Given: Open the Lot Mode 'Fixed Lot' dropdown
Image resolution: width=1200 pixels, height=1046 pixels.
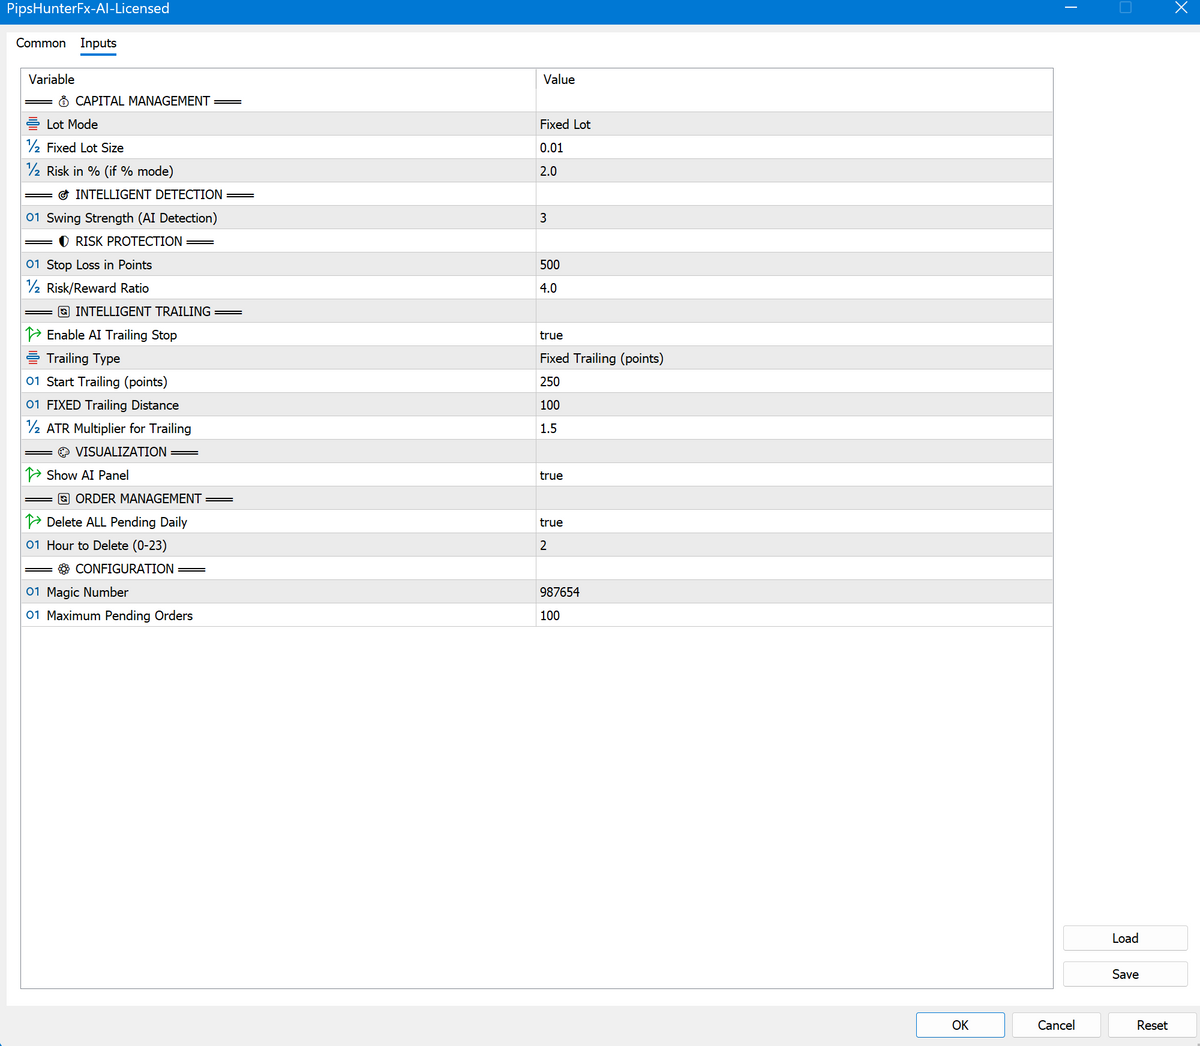Looking at the screenshot, I should [565, 124].
